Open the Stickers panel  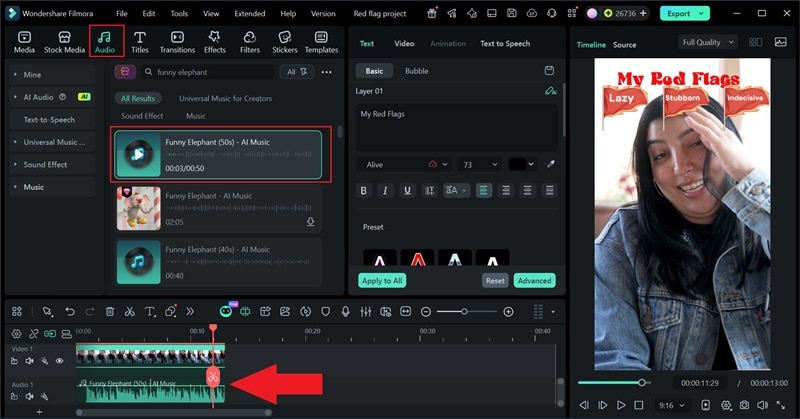pos(285,42)
